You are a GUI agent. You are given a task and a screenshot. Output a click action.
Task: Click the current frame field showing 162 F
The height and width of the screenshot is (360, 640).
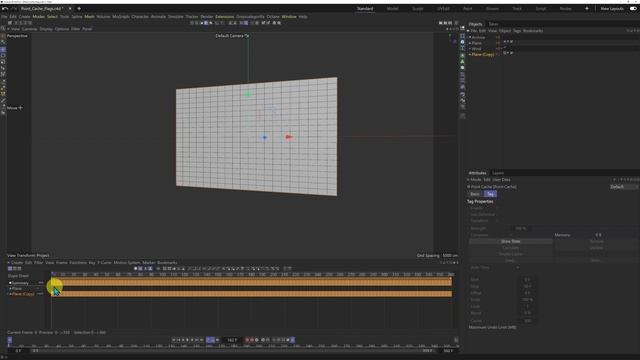tap(232, 340)
